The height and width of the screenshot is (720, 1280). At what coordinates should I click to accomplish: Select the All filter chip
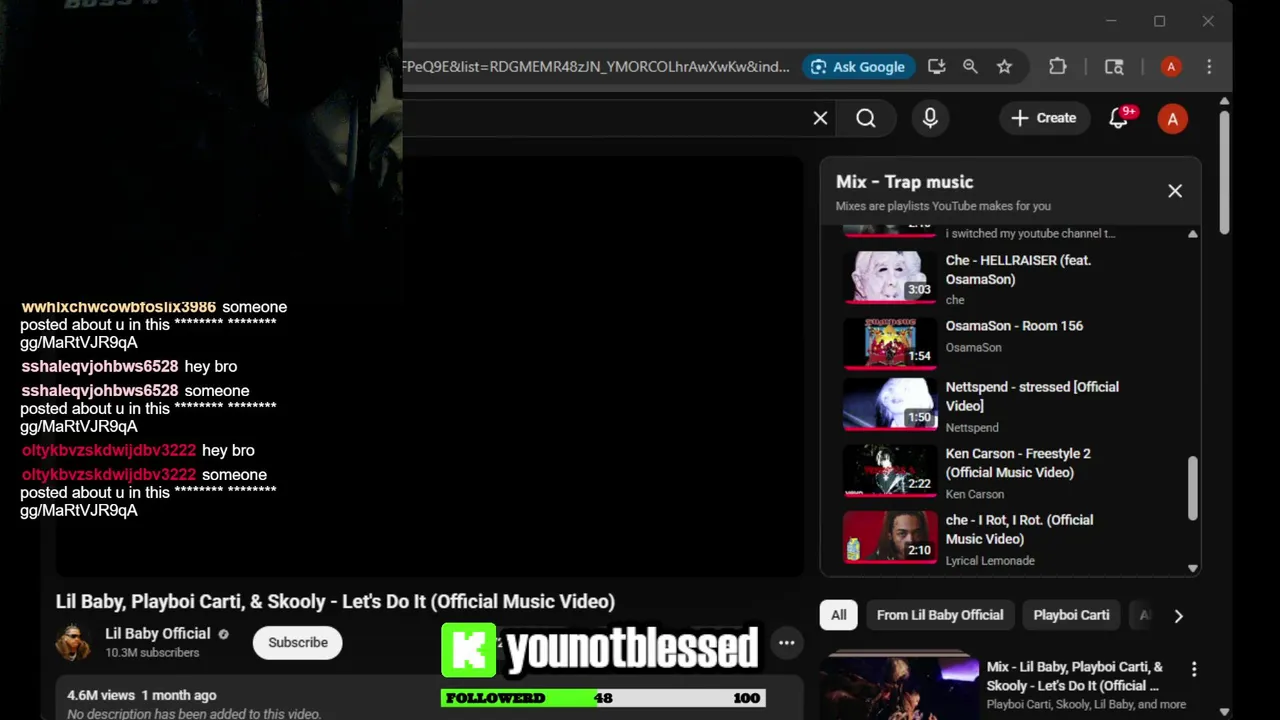(x=839, y=615)
